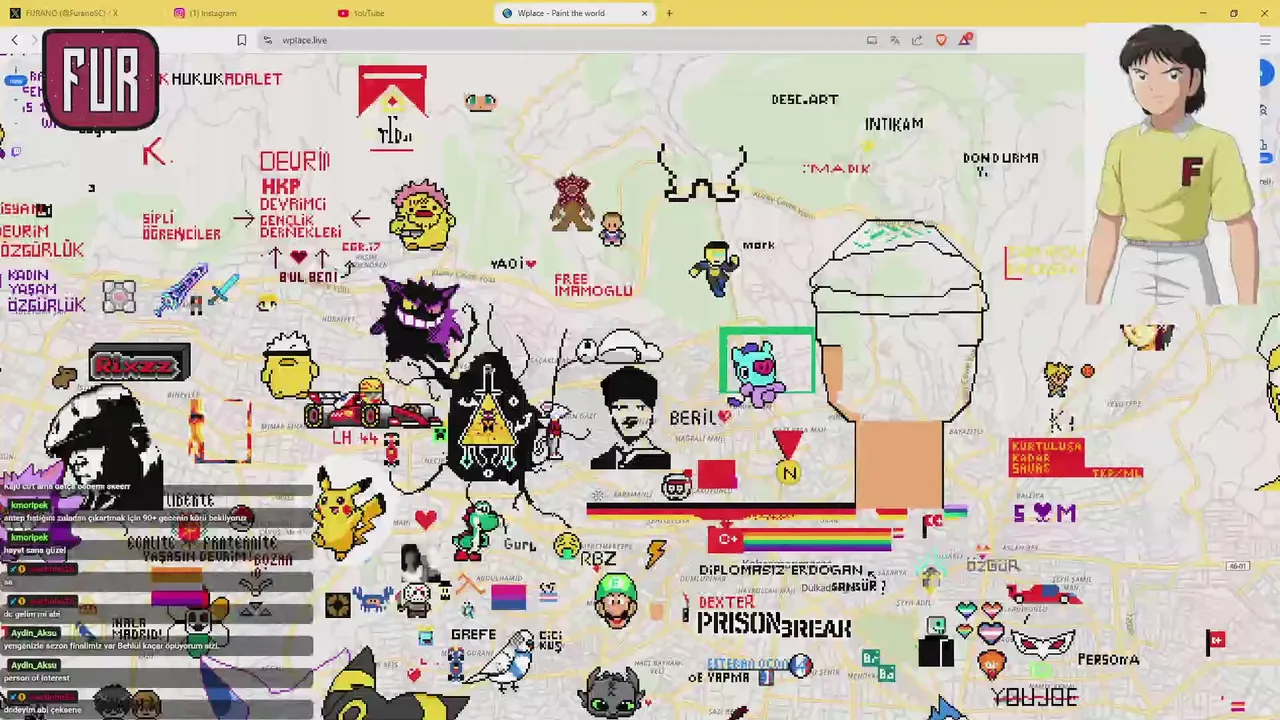Click the red DEVRIM text near HKP
The height and width of the screenshot is (720, 1280).
click(x=294, y=161)
